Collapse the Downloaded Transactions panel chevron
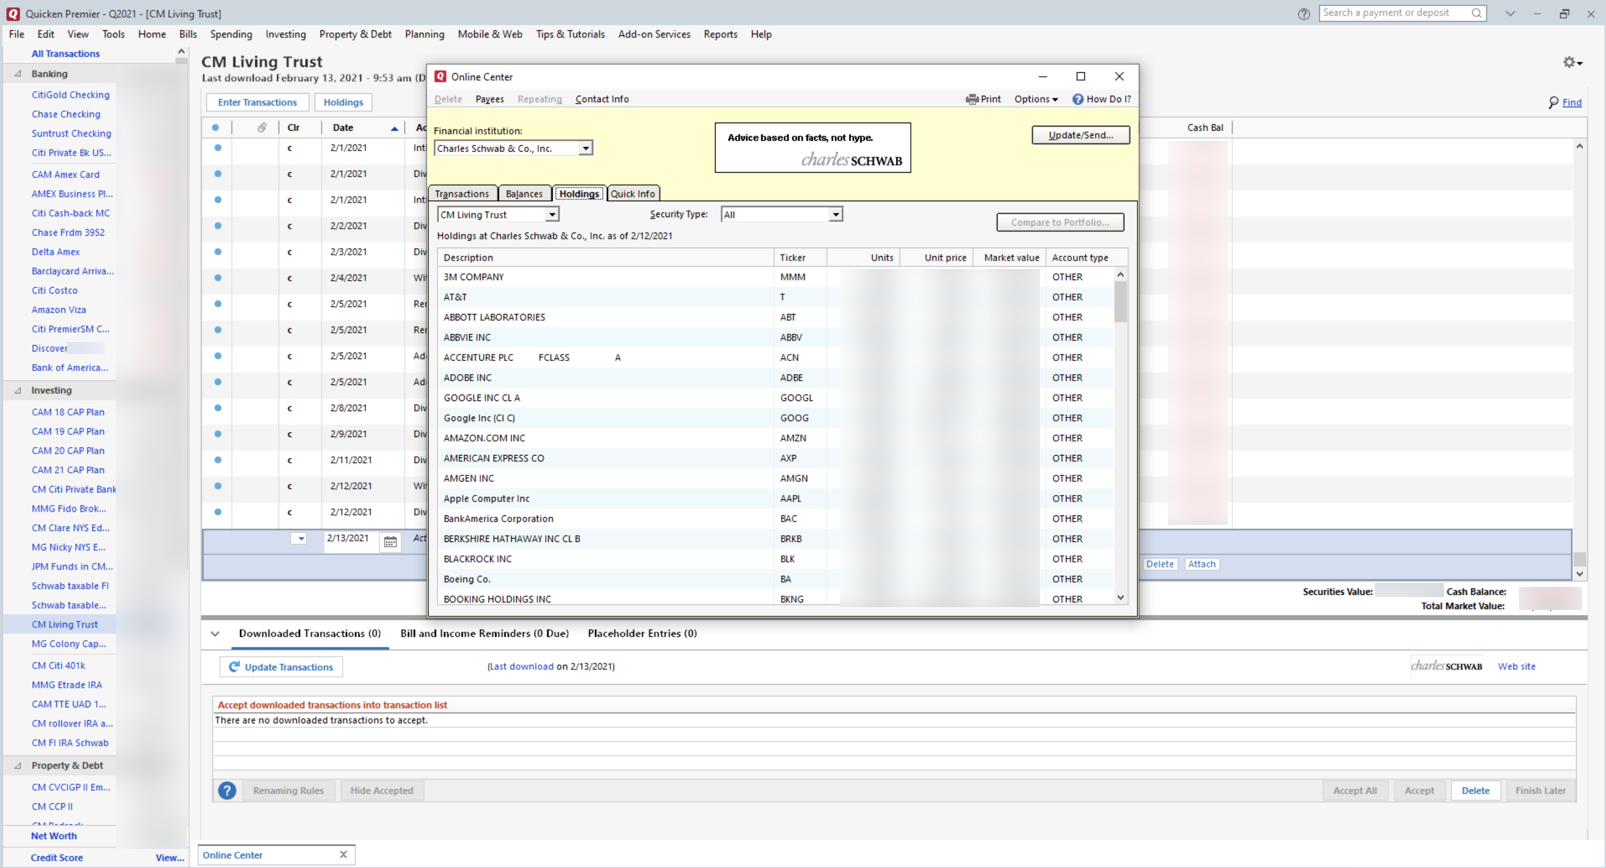Screen dimensions: 1606x868 tap(215, 634)
